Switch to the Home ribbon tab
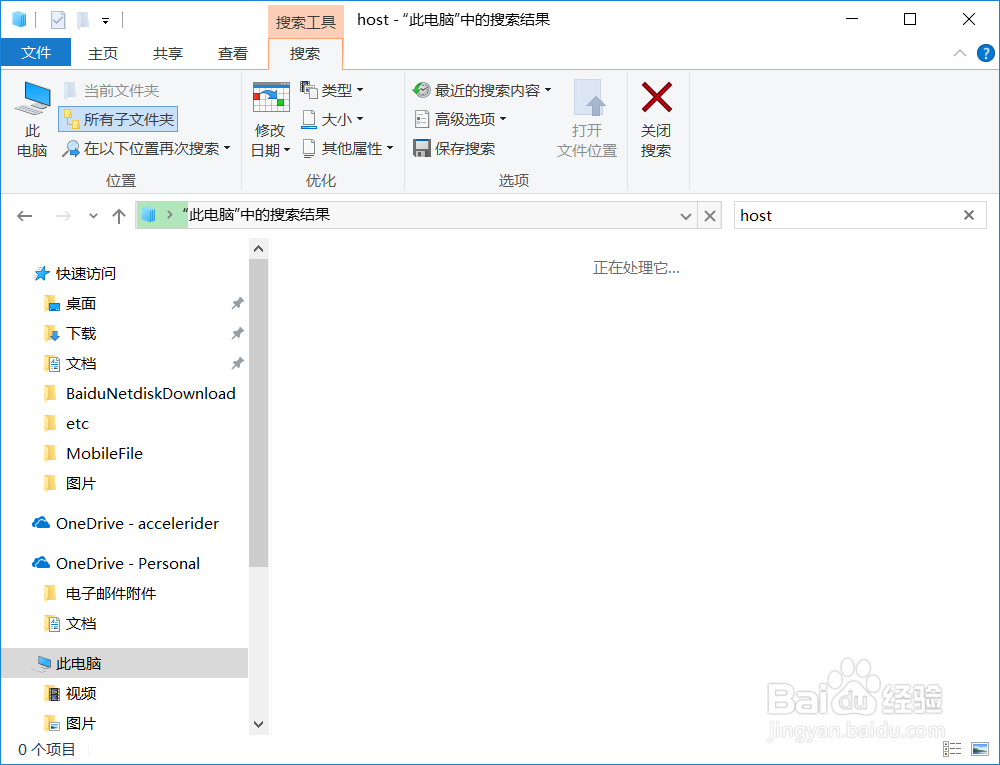 click(x=103, y=54)
